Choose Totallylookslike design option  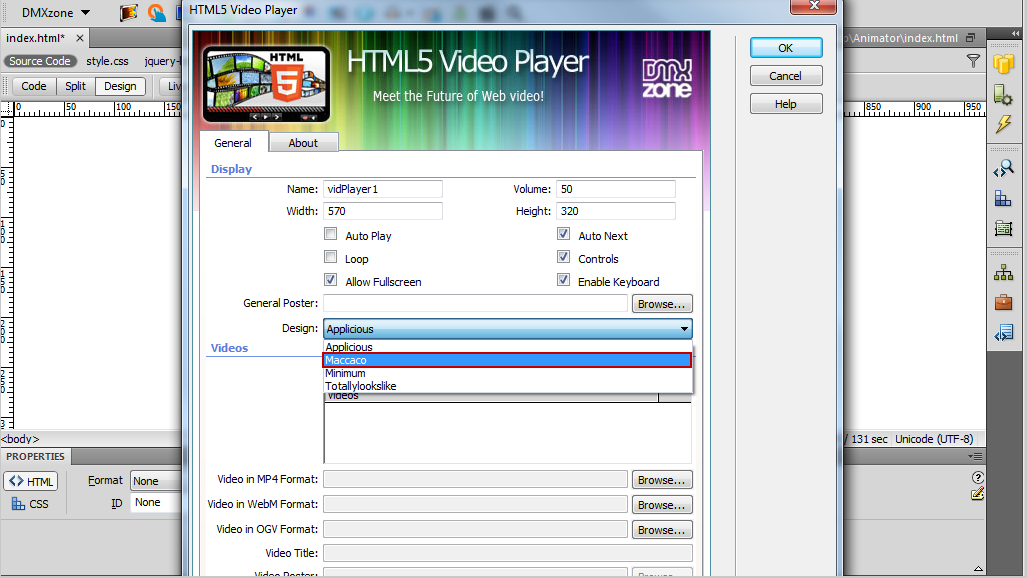tap(508, 386)
